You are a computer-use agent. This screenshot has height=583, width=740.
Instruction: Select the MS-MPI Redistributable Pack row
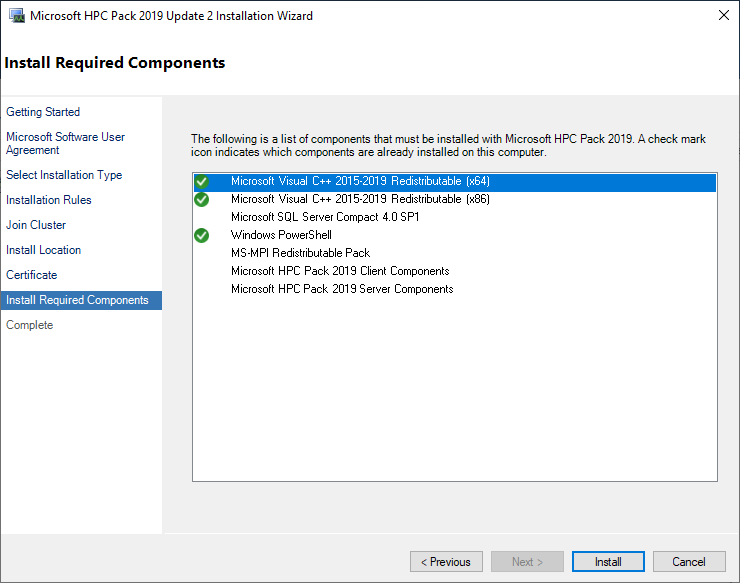click(x=455, y=253)
